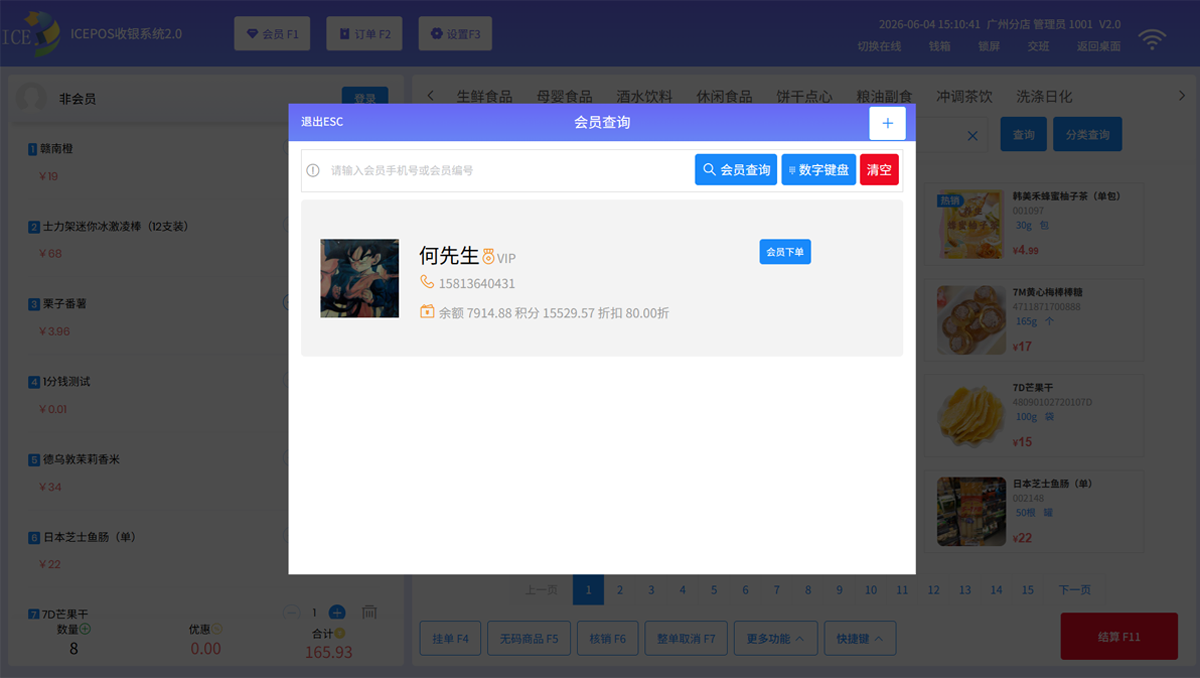Increase 7D芒果干 quantity with plus icon
The height and width of the screenshot is (678, 1200).
(x=337, y=612)
